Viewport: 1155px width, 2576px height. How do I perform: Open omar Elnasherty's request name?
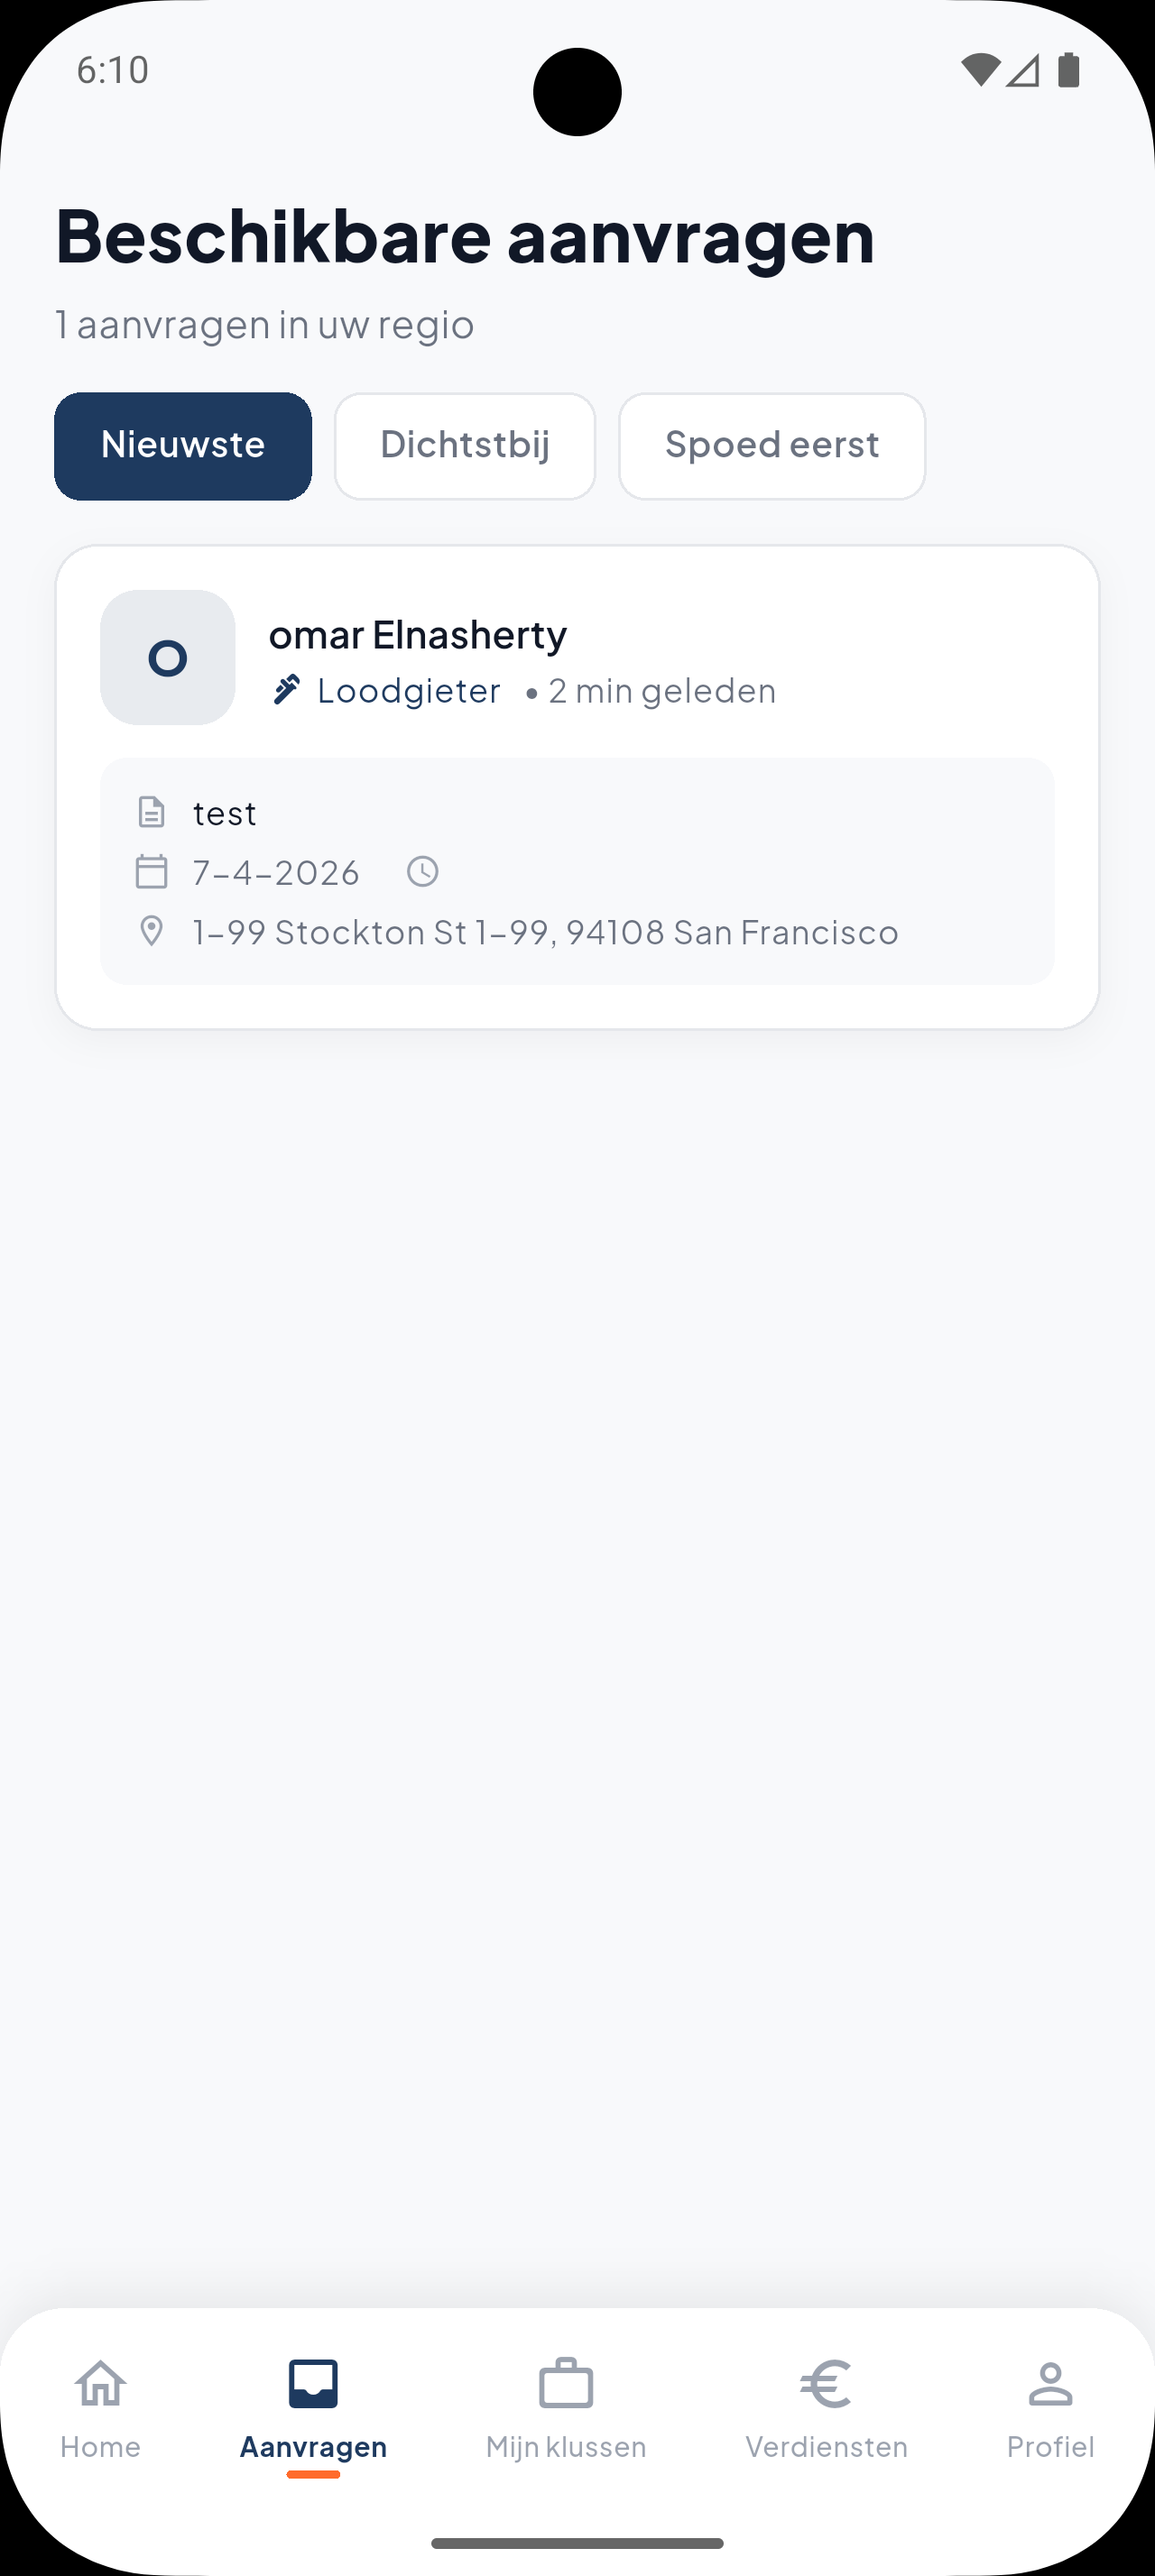coord(418,634)
